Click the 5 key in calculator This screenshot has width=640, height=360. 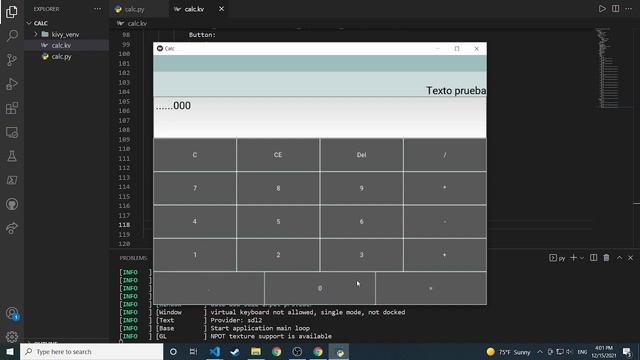[x=278, y=221]
